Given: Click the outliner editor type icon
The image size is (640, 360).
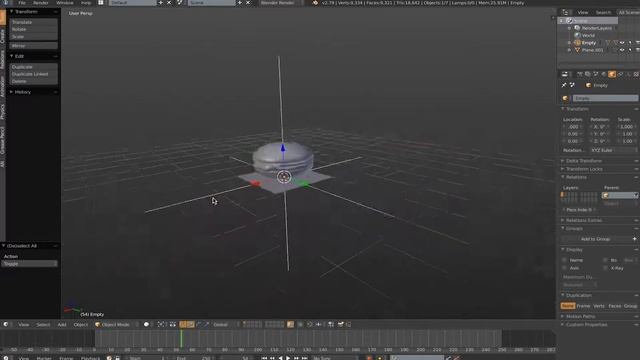Looking at the screenshot, I should click(565, 13).
